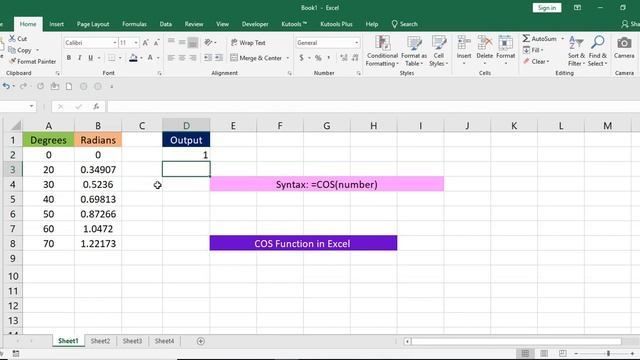Open the Kutools Plus tab

[336, 24]
